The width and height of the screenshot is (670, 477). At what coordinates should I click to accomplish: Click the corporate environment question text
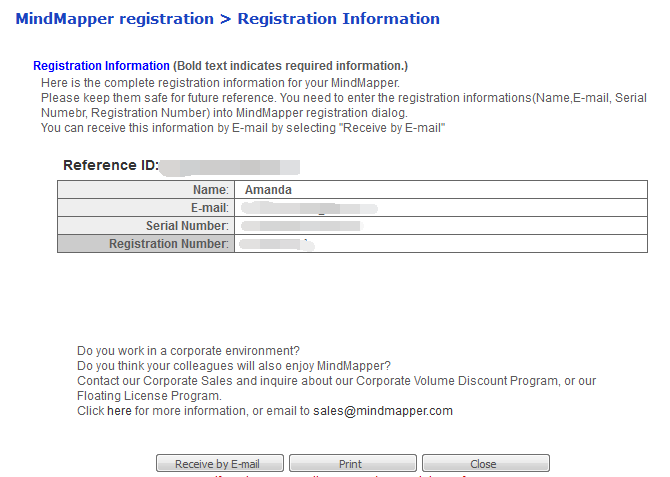pos(188,351)
